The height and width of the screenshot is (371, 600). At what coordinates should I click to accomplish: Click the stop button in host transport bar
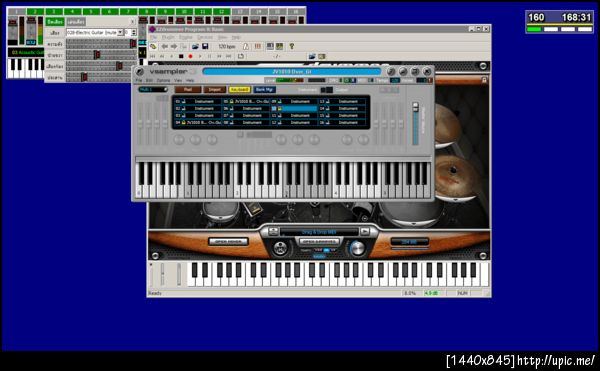(181, 56)
